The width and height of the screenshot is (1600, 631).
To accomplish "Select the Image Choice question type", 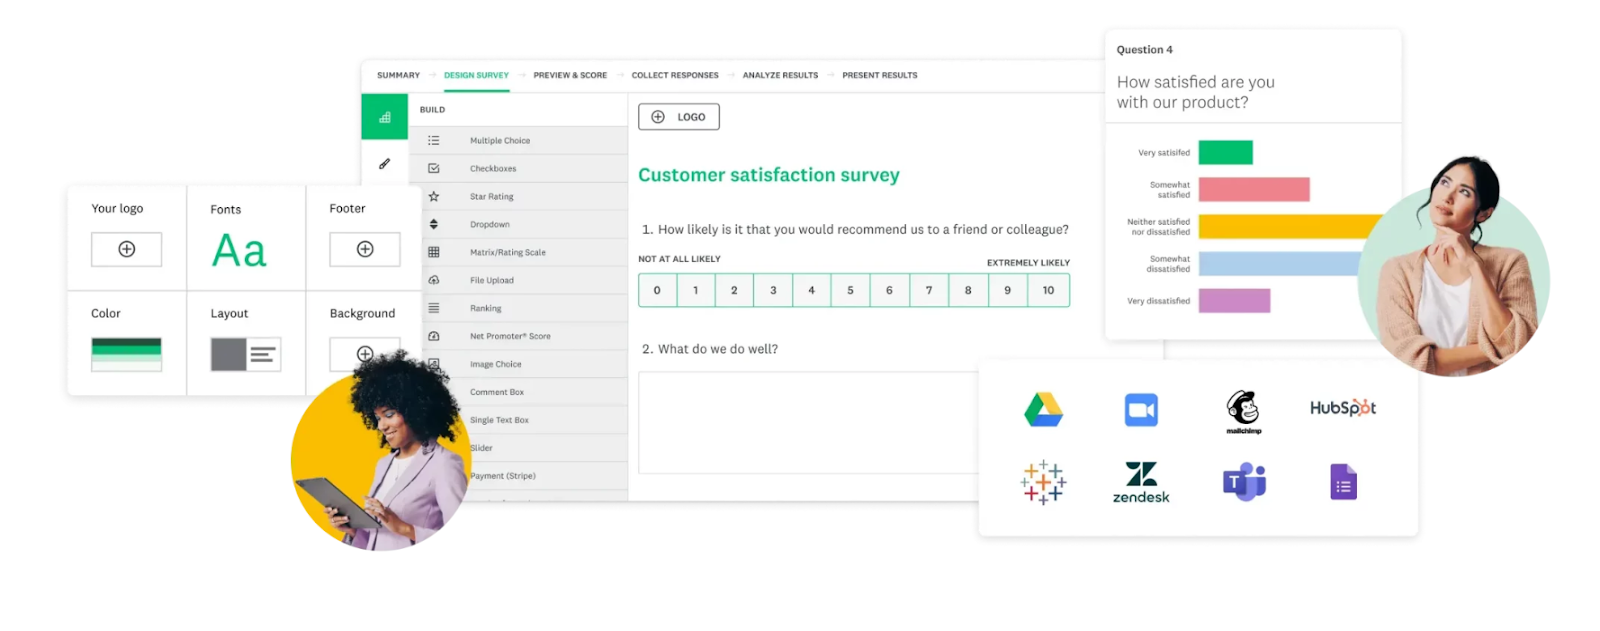I will click(x=518, y=364).
